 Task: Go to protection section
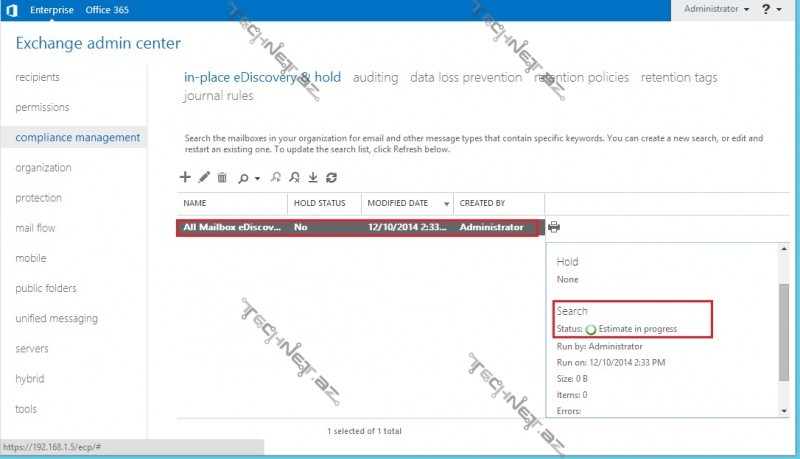pos(38,197)
